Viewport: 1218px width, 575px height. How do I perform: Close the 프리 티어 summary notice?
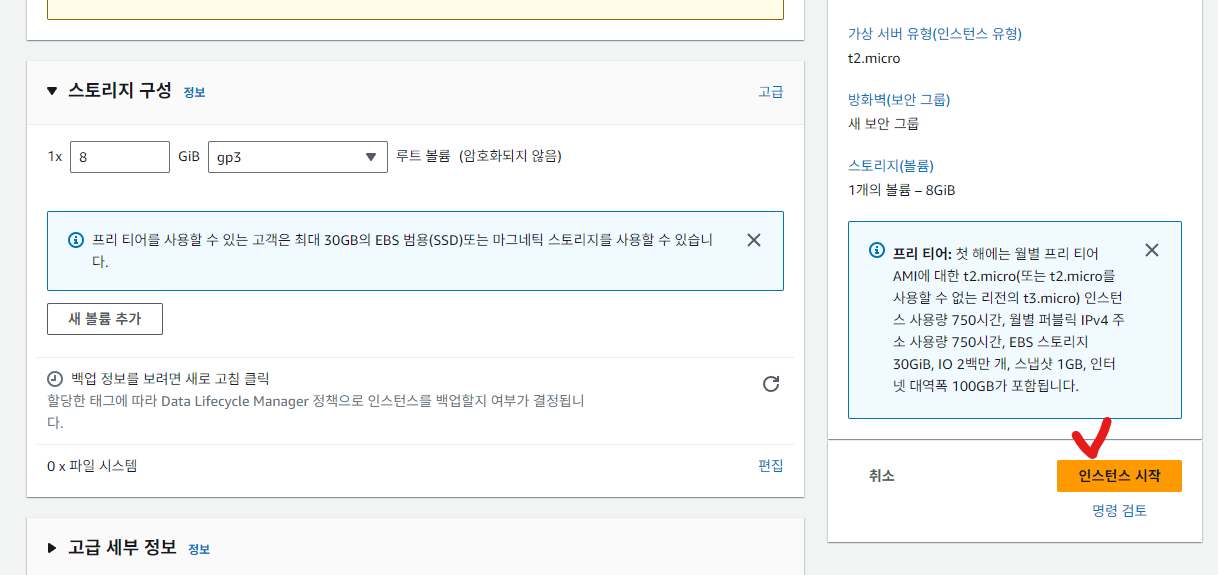[1152, 250]
